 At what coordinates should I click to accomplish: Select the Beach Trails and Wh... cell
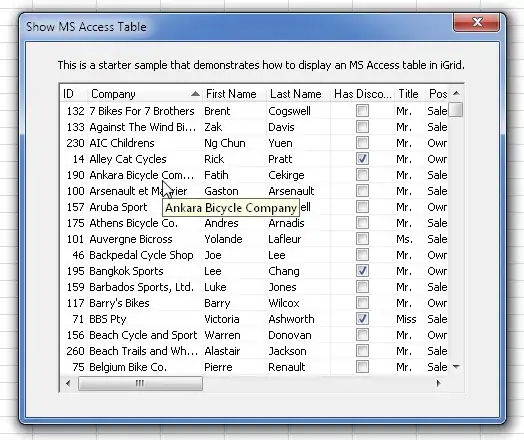tap(145, 351)
